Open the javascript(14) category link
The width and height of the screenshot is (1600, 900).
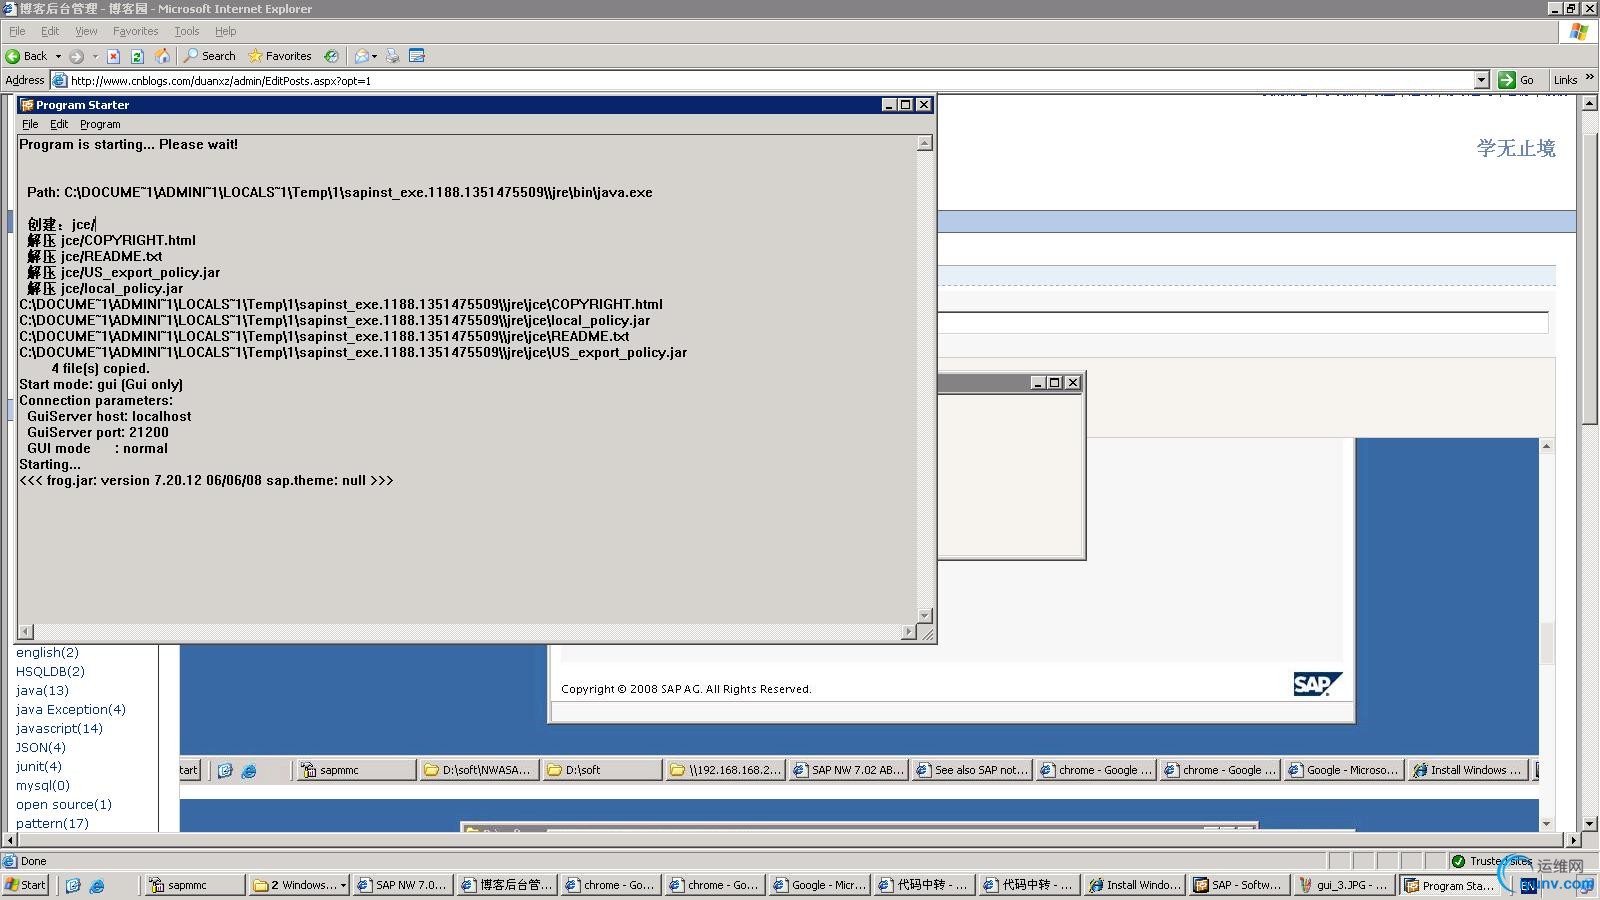point(59,728)
